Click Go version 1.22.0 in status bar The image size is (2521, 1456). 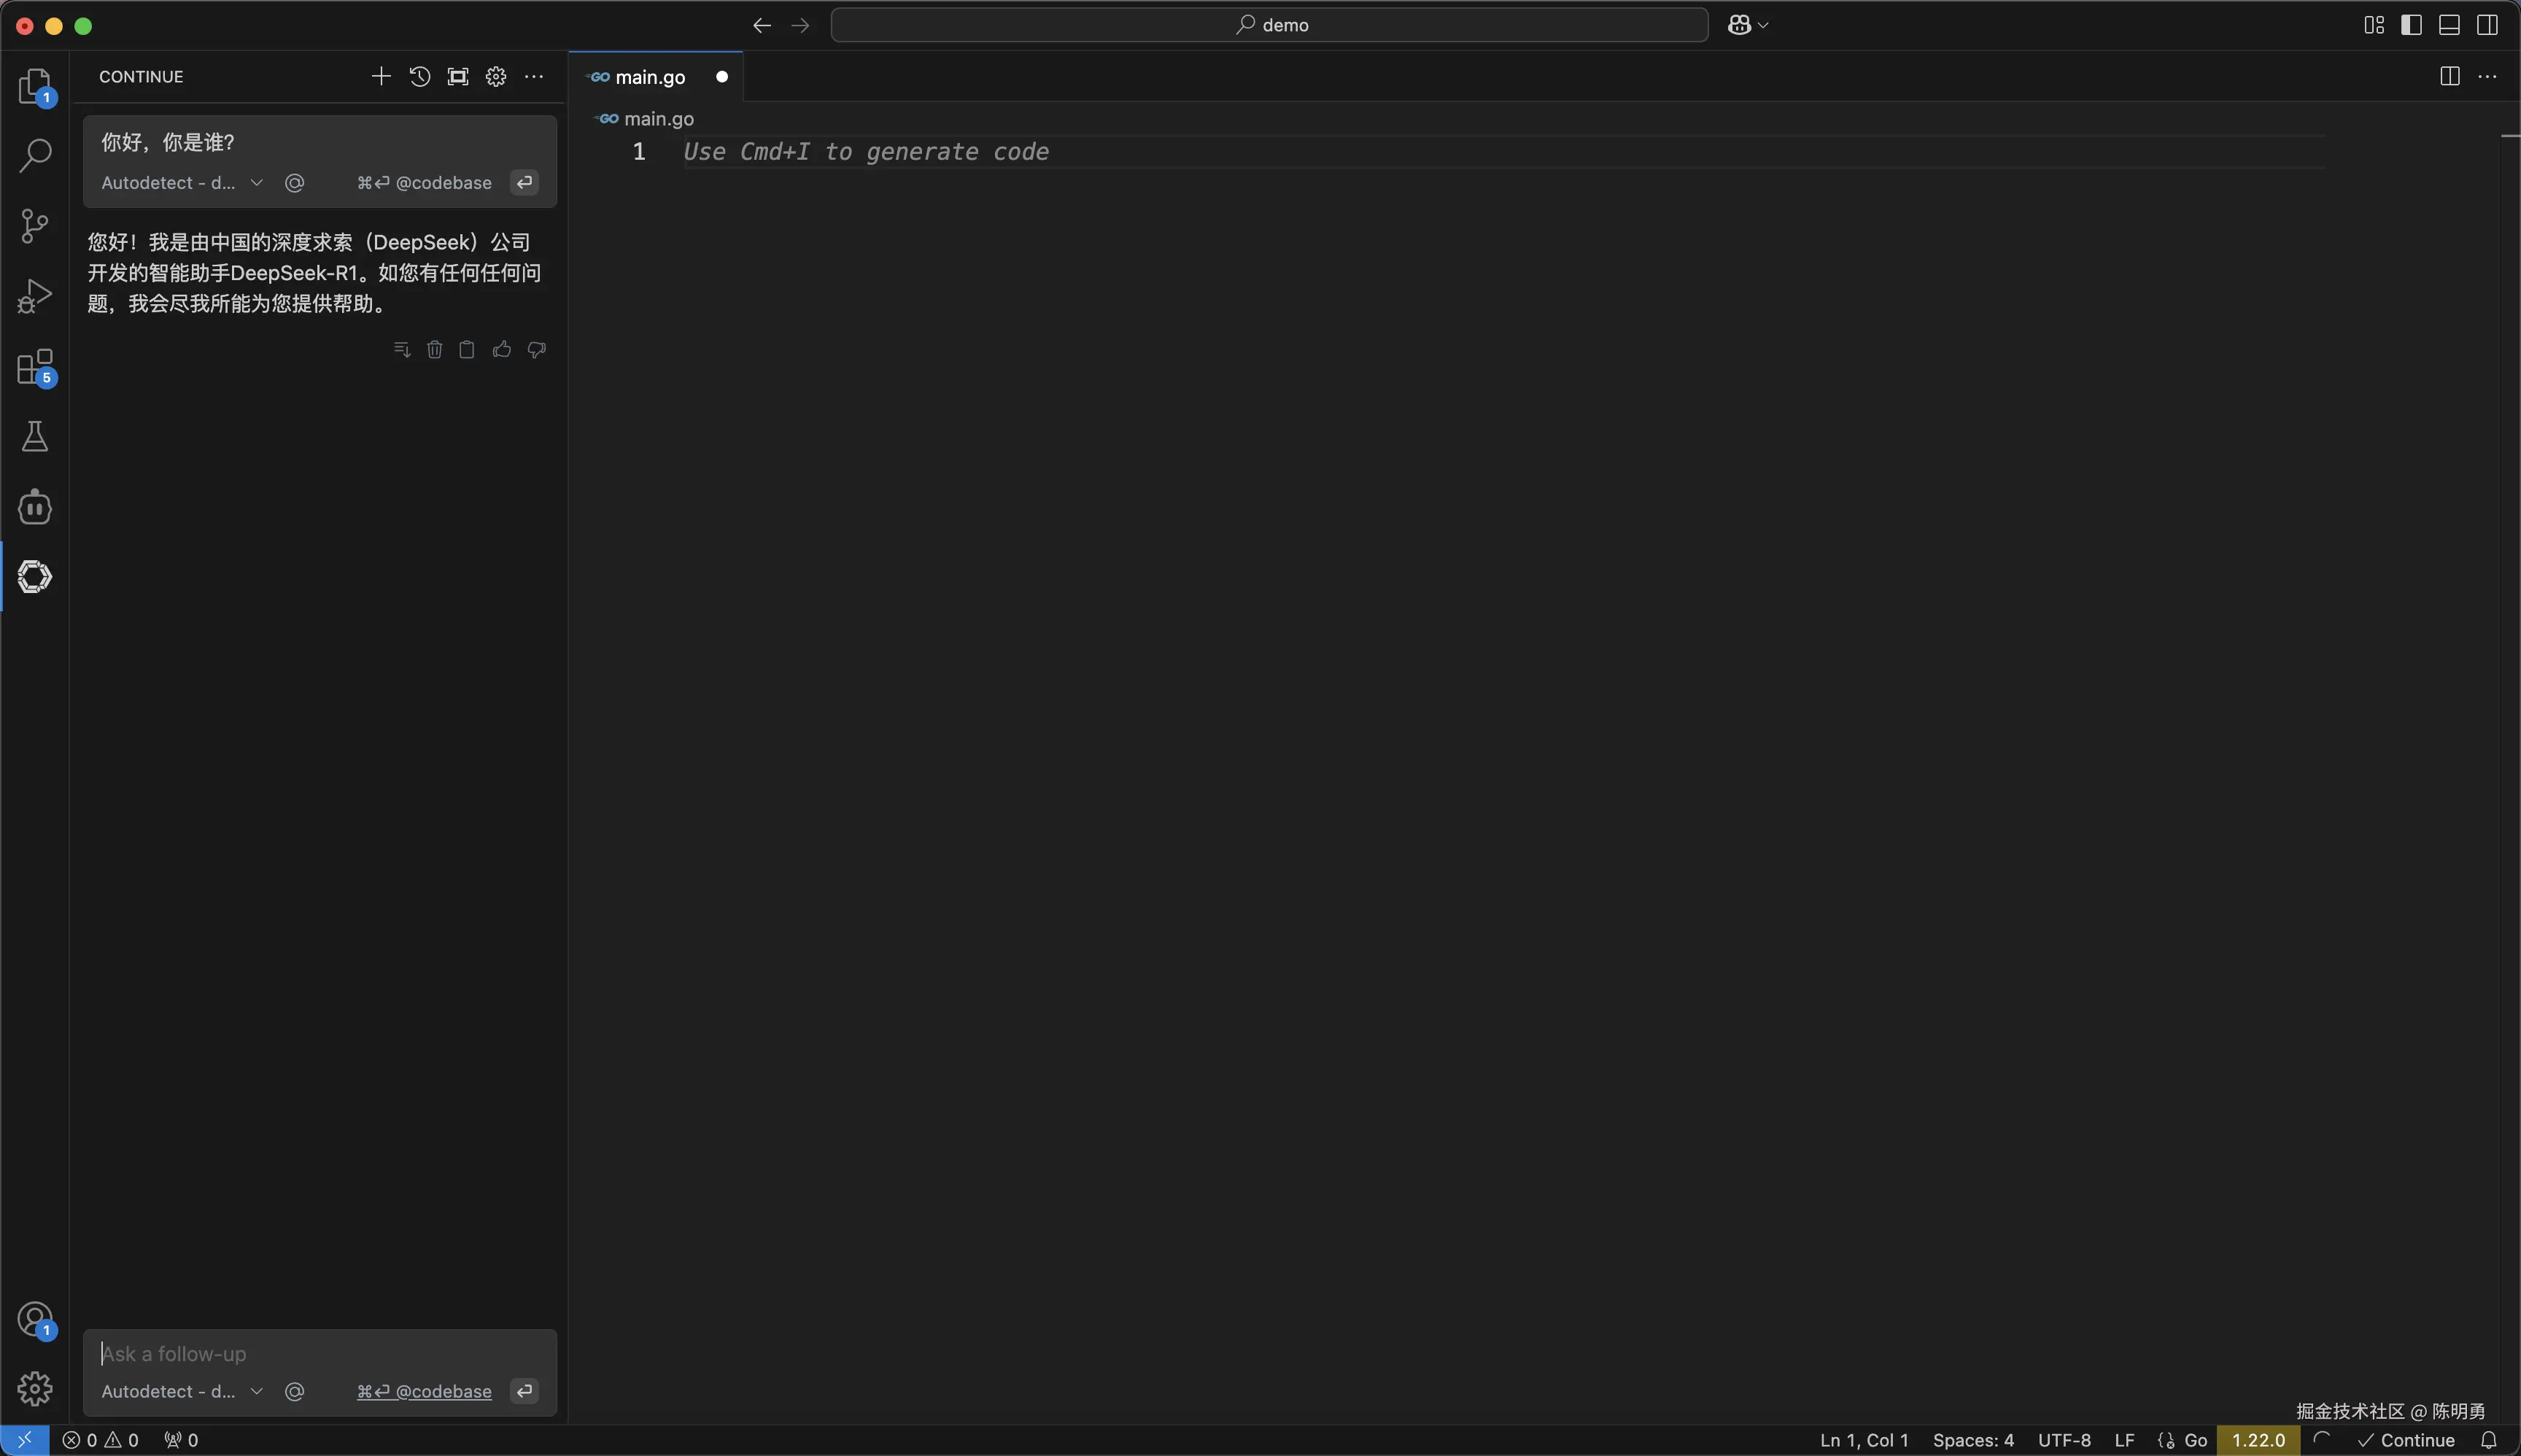point(2258,1440)
